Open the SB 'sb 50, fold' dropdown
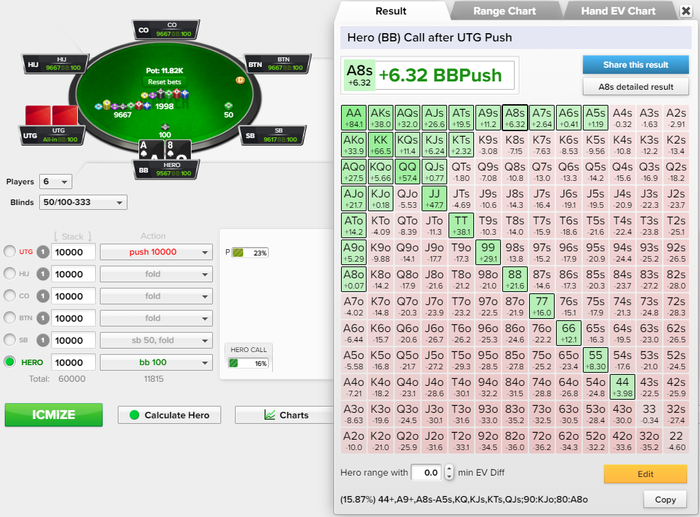The width and height of the screenshot is (700, 517). [156, 341]
